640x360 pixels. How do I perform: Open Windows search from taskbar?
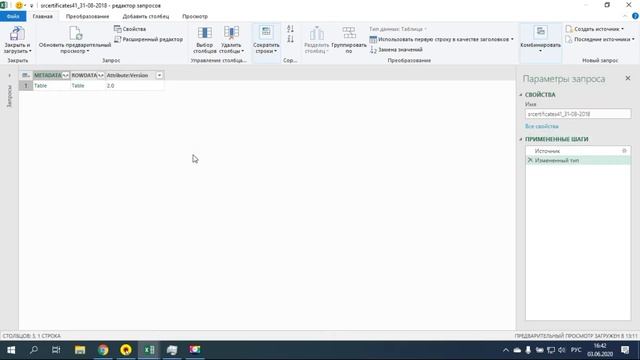tap(34, 350)
